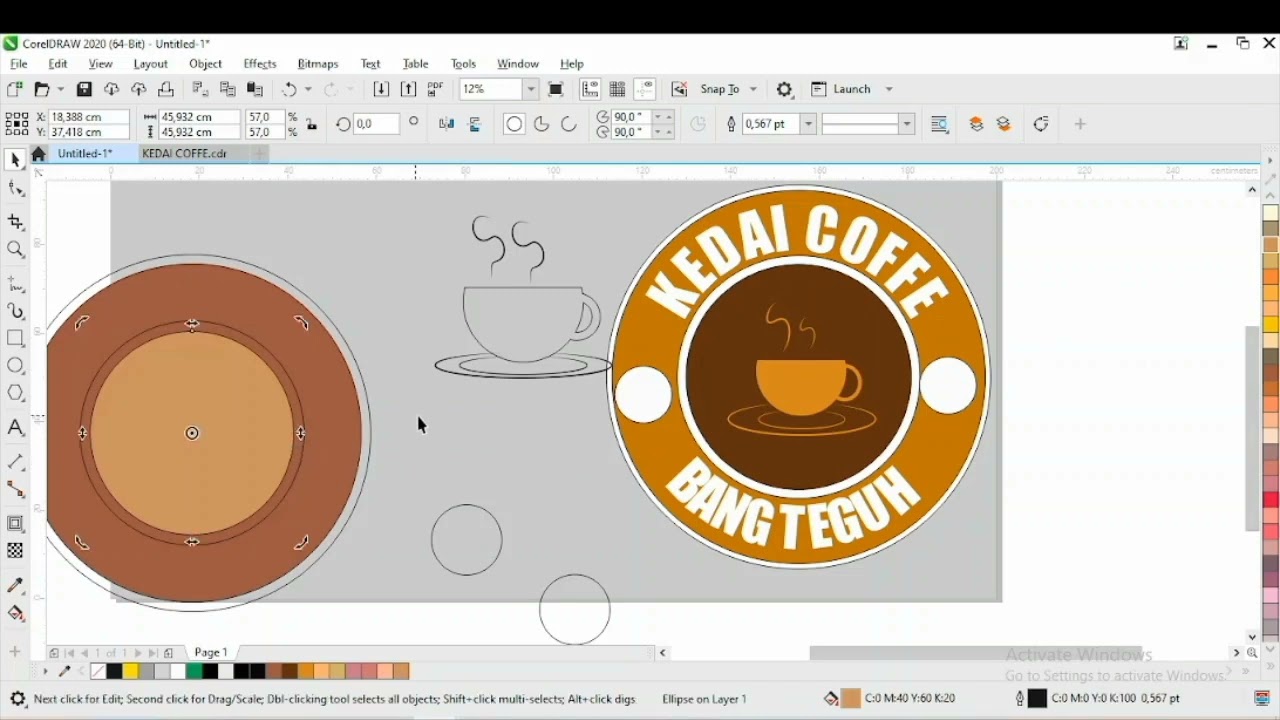
Task: Set ellipse shape to full ellipse
Action: click(514, 124)
